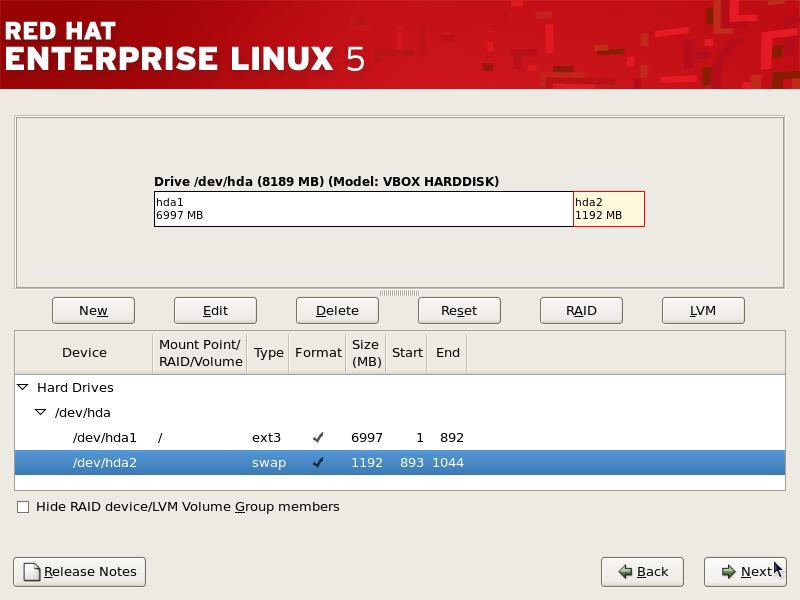Screen dimensions: 800x600
Task: Select the /dev/hda2 swap row
Action: pyautogui.click(x=400, y=463)
